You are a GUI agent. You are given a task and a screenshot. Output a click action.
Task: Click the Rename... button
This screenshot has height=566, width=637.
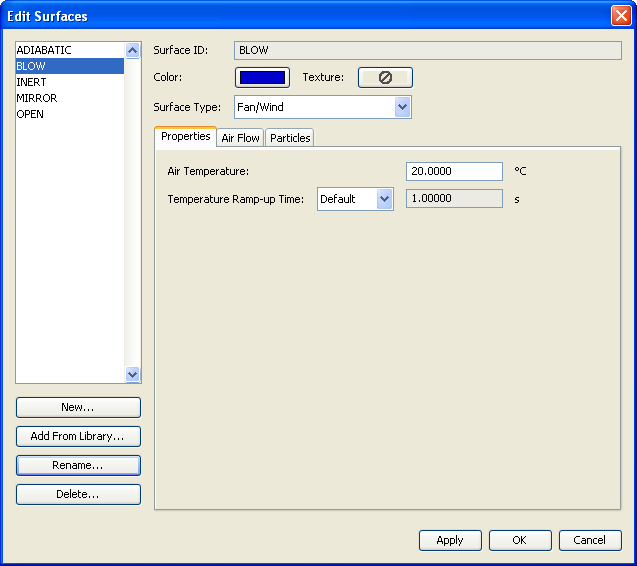(x=78, y=465)
